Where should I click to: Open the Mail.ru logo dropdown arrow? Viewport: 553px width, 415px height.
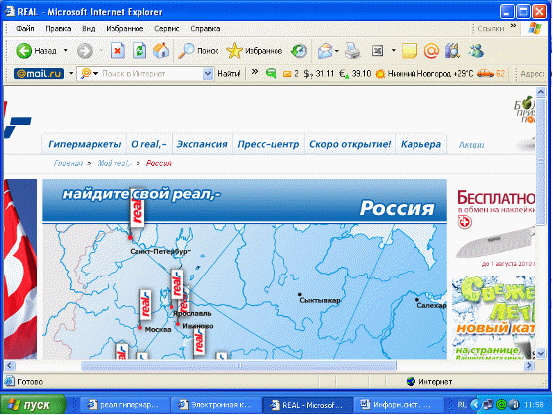point(71,73)
